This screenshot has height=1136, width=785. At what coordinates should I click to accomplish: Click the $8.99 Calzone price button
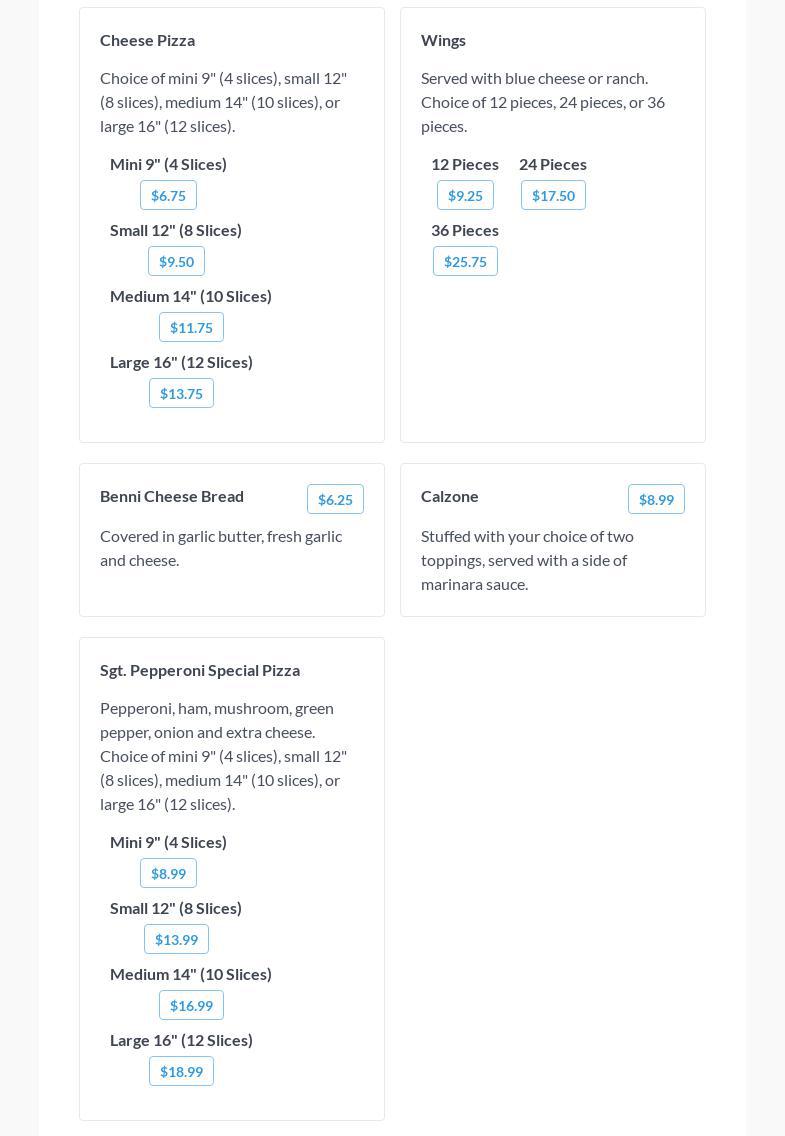pos(656,500)
